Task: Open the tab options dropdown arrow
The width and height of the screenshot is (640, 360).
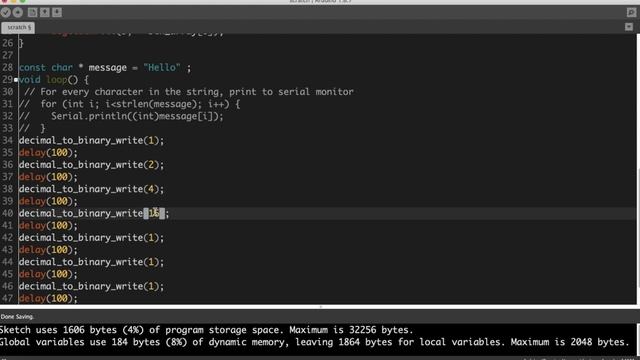Action: (629, 27)
